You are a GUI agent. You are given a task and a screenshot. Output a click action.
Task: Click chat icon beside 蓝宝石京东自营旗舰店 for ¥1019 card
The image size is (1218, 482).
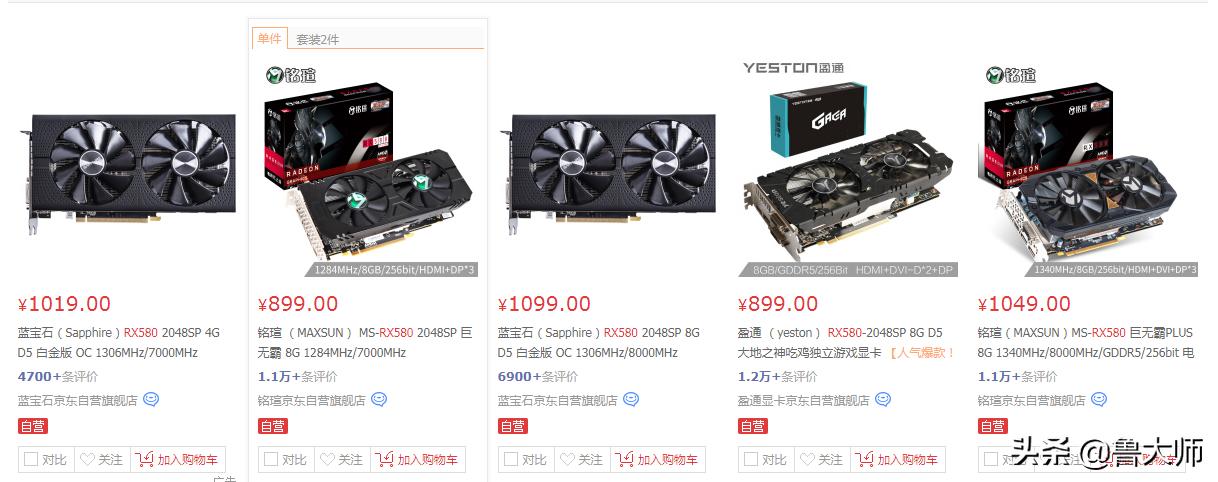(x=151, y=399)
